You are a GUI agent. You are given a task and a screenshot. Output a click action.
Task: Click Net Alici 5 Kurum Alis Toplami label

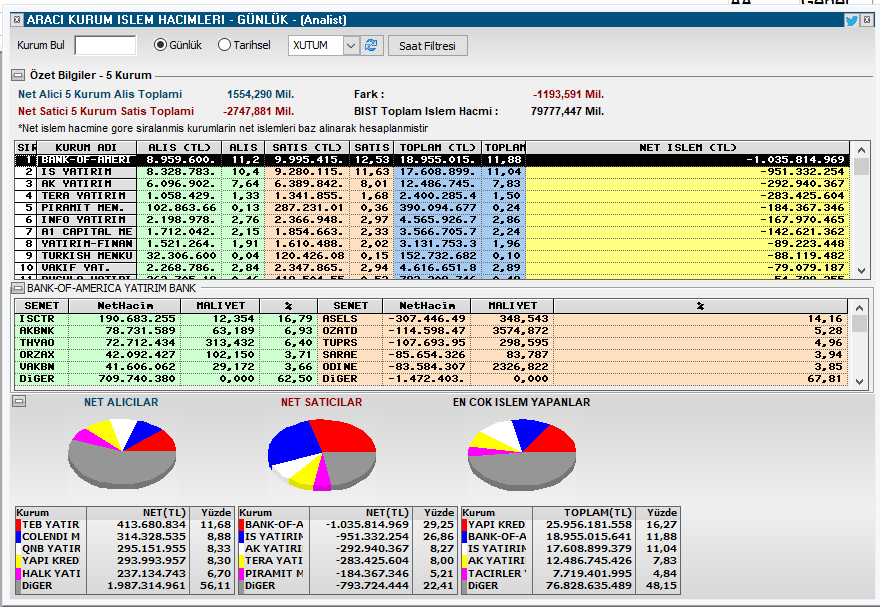coord(100,94)
